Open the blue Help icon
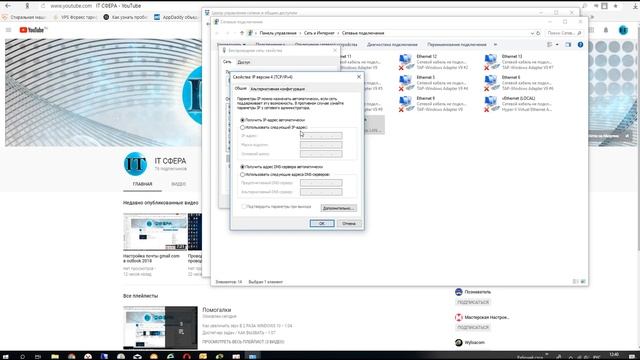640x360 pixels. (580, 44)
